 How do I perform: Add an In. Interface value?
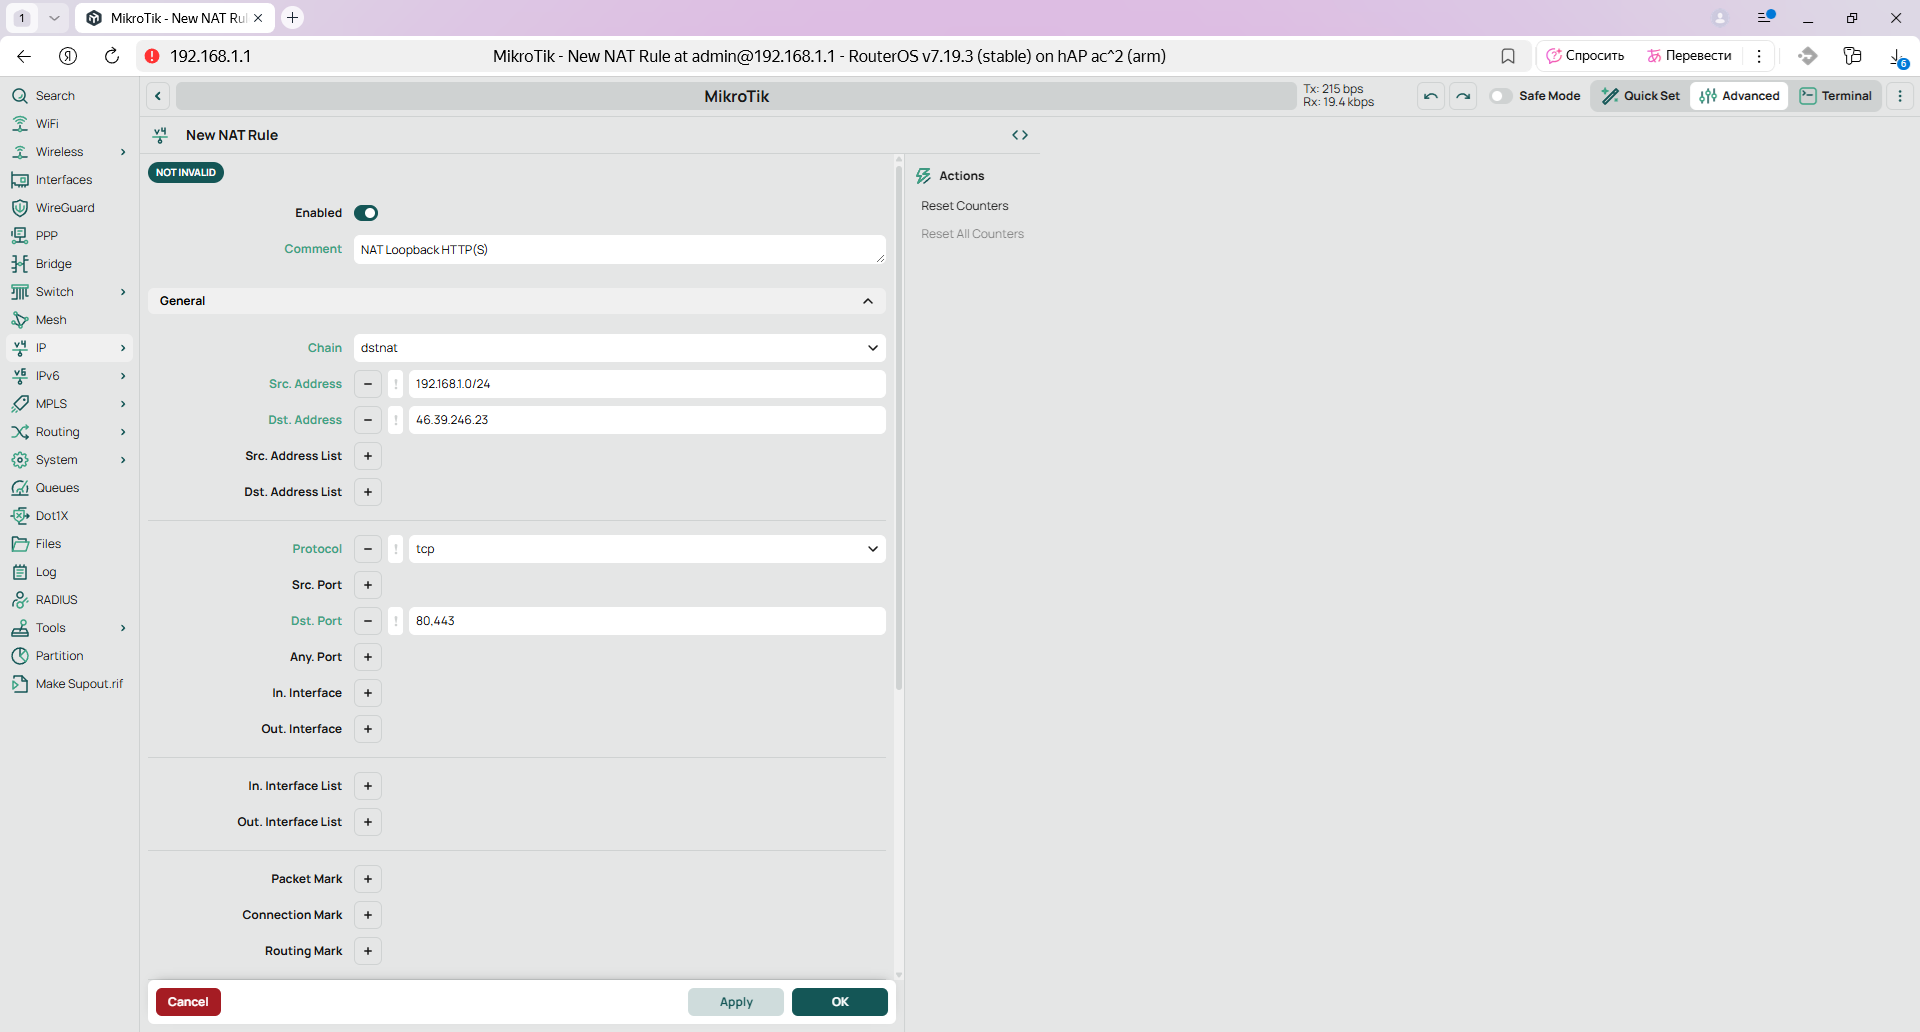coord(368,693)
